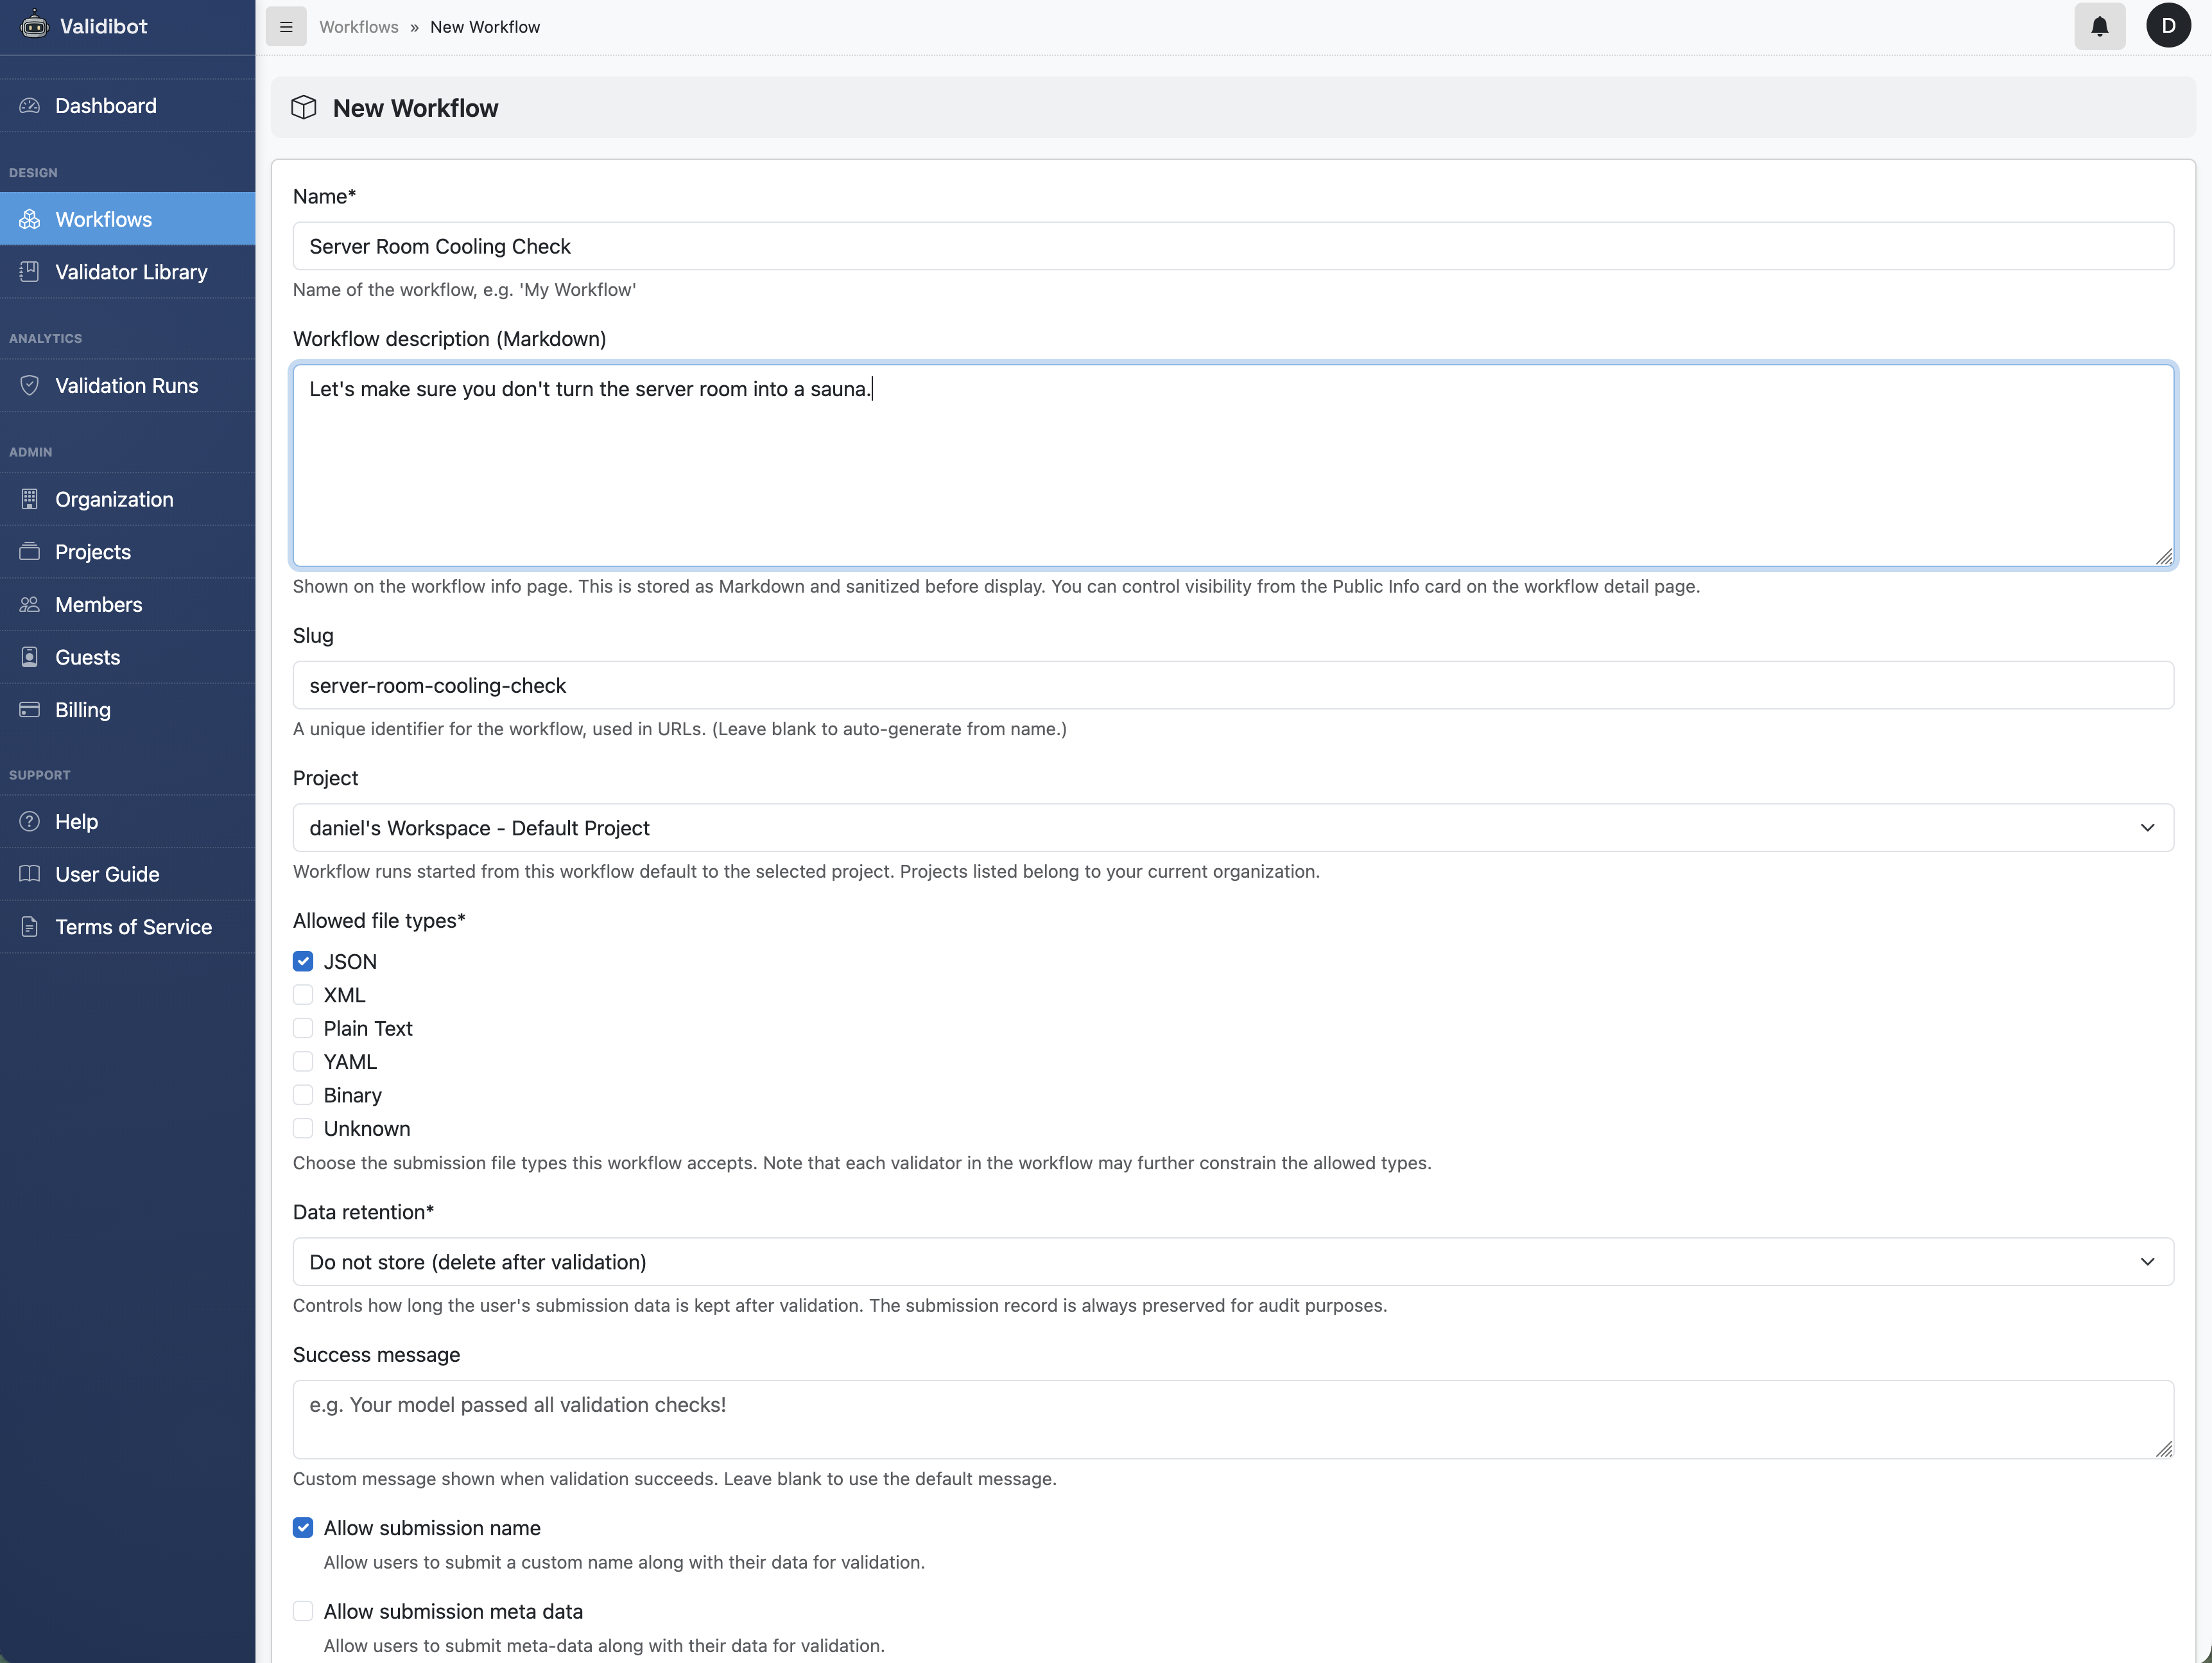This screenshot has height=1663, width=2212.
Task: Open the Validator Library book icon
Action: [x=30, y=271]
